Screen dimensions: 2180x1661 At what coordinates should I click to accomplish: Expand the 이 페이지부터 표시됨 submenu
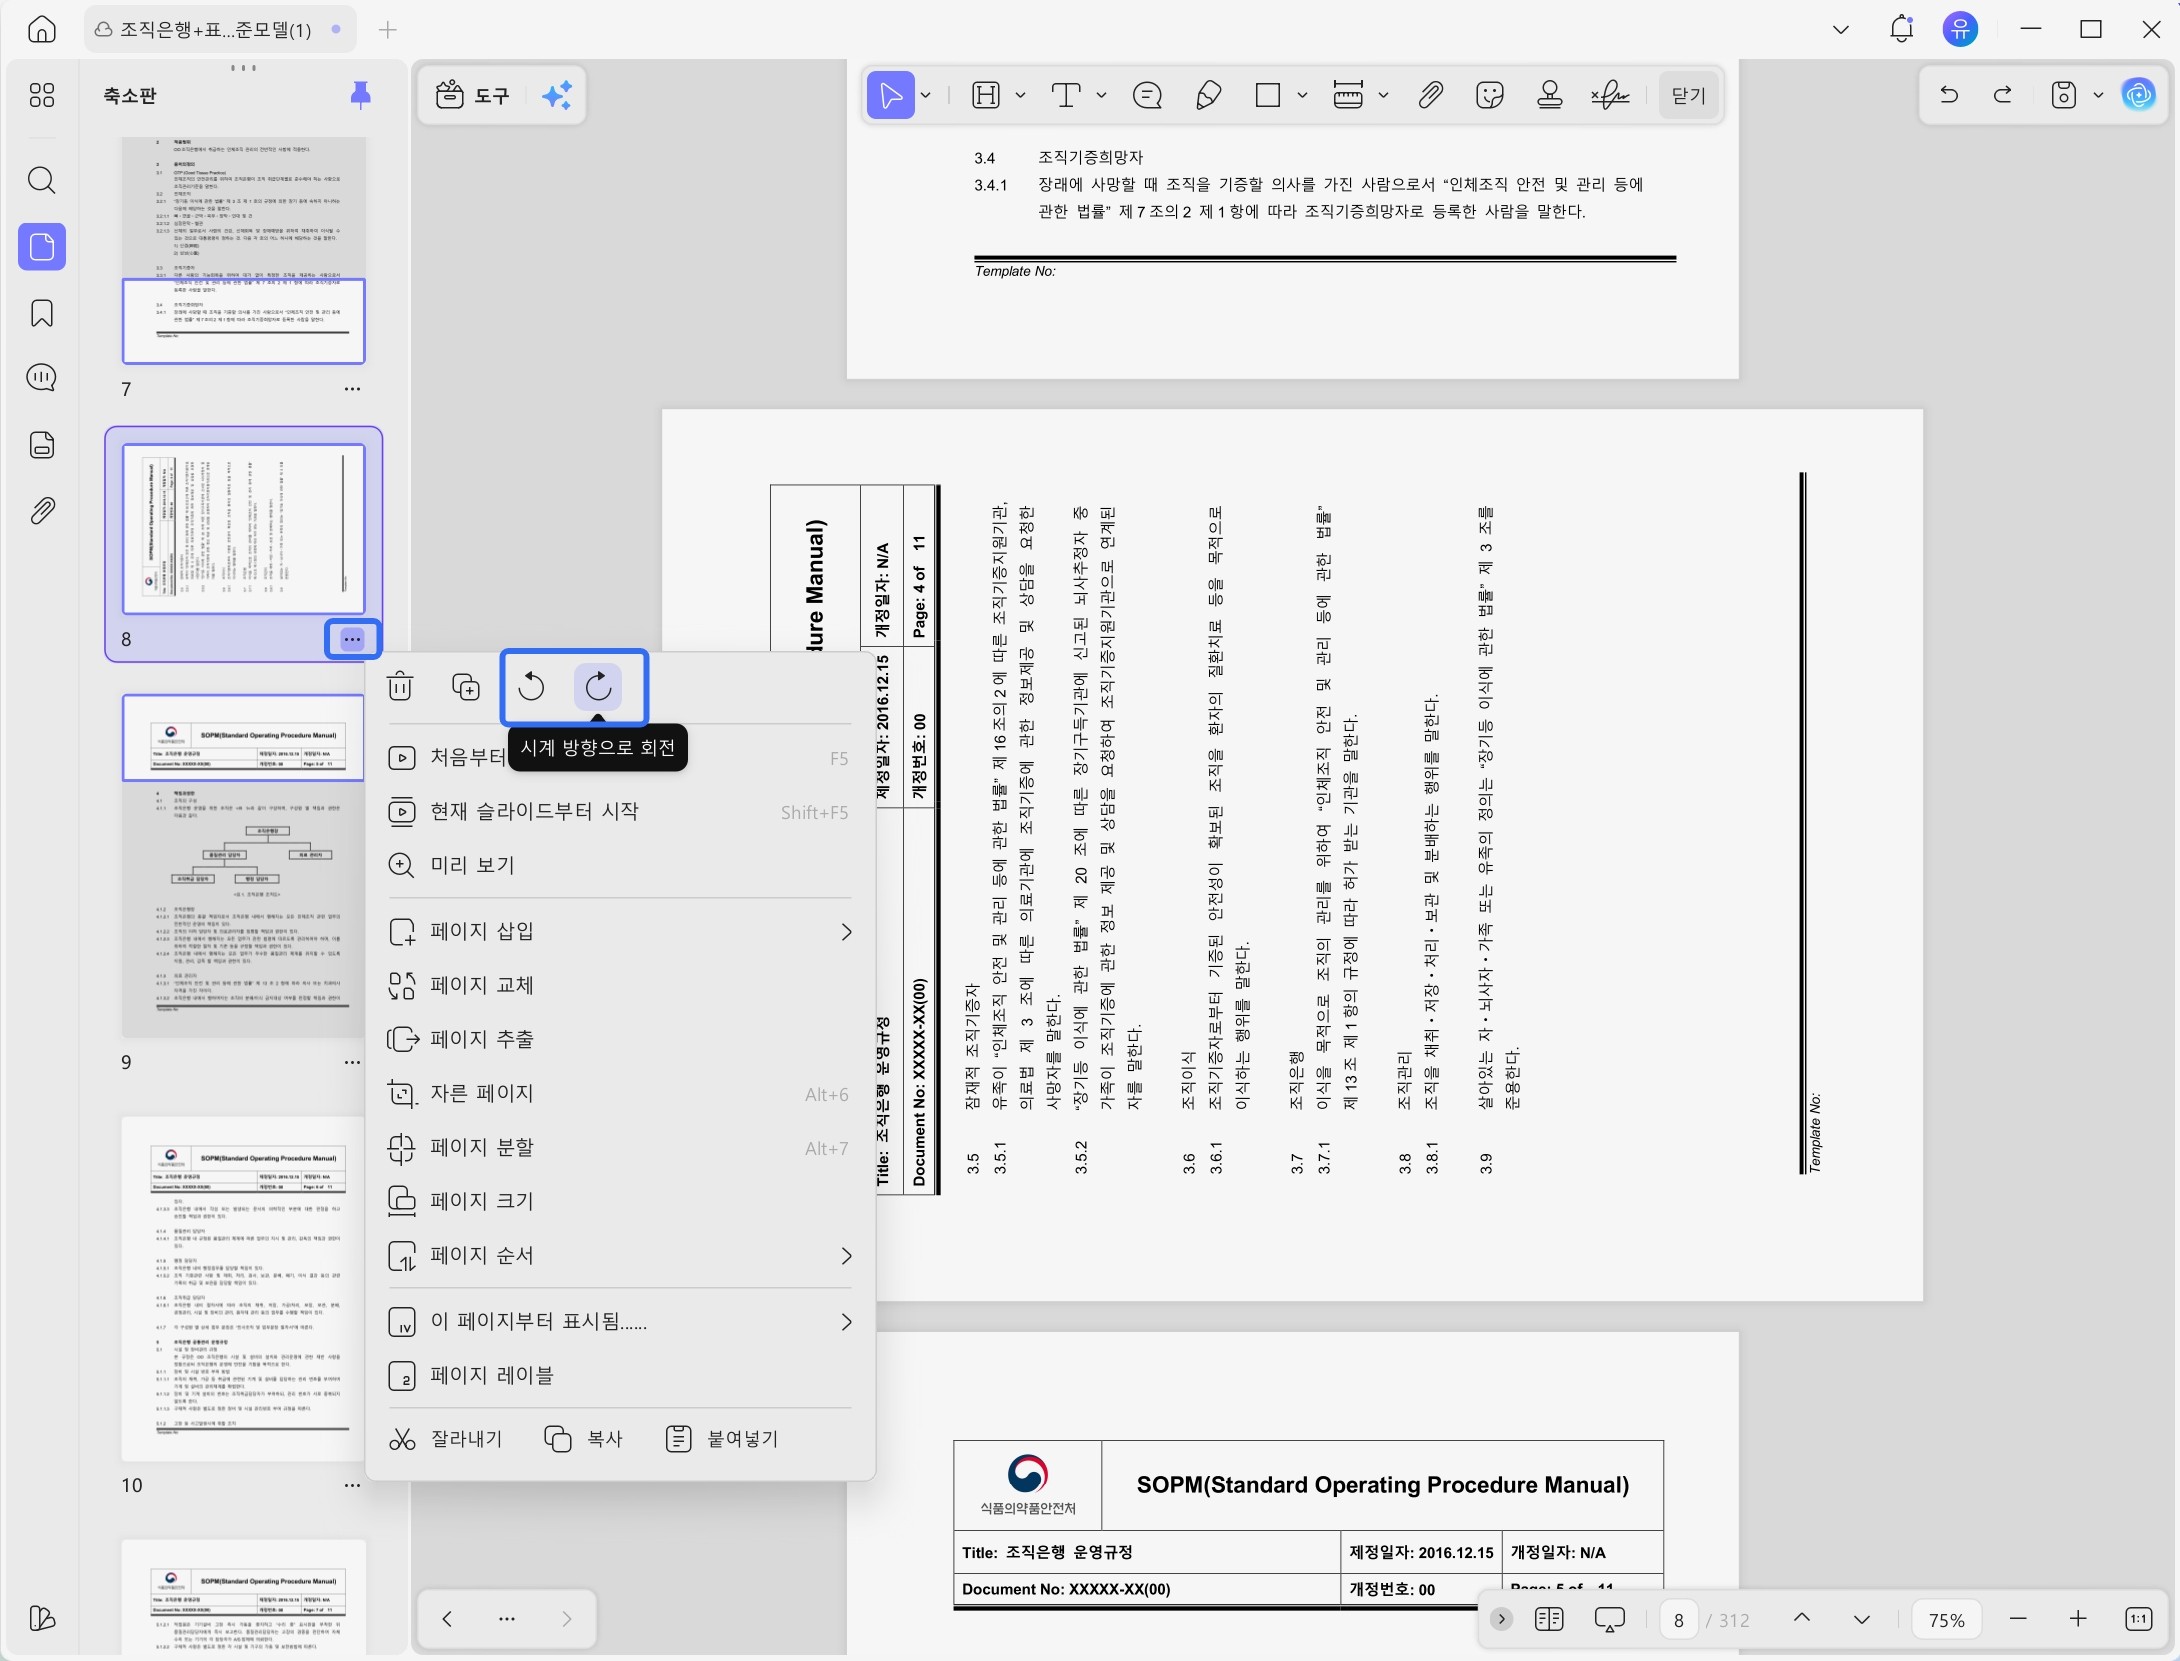click(x=846, y=1322)
